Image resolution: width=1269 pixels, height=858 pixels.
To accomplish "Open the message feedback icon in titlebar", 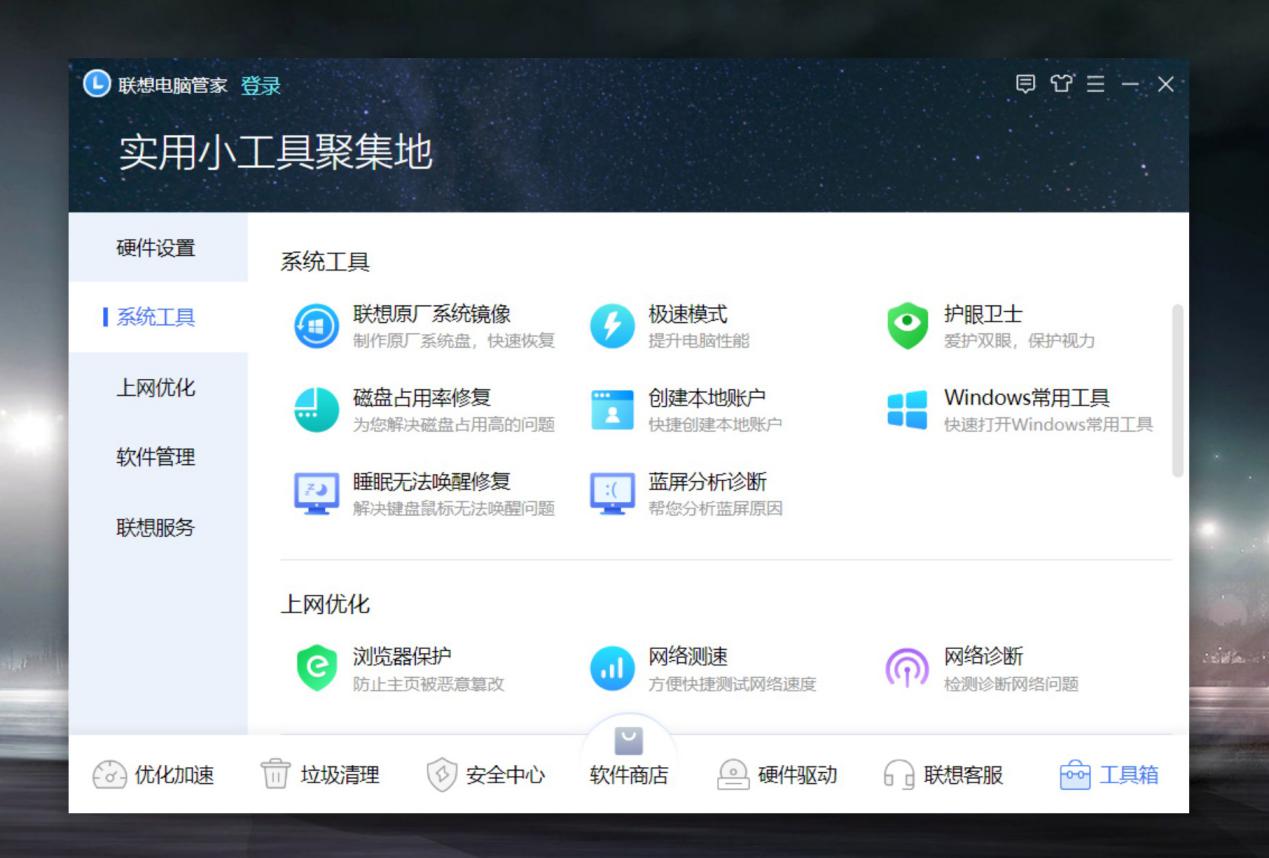I will (x=1025, y=86).
